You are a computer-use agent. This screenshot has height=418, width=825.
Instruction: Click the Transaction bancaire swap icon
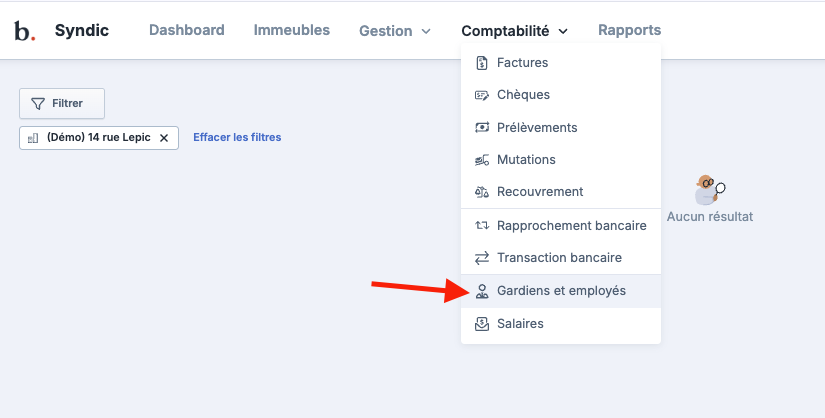tap(481, 258)
